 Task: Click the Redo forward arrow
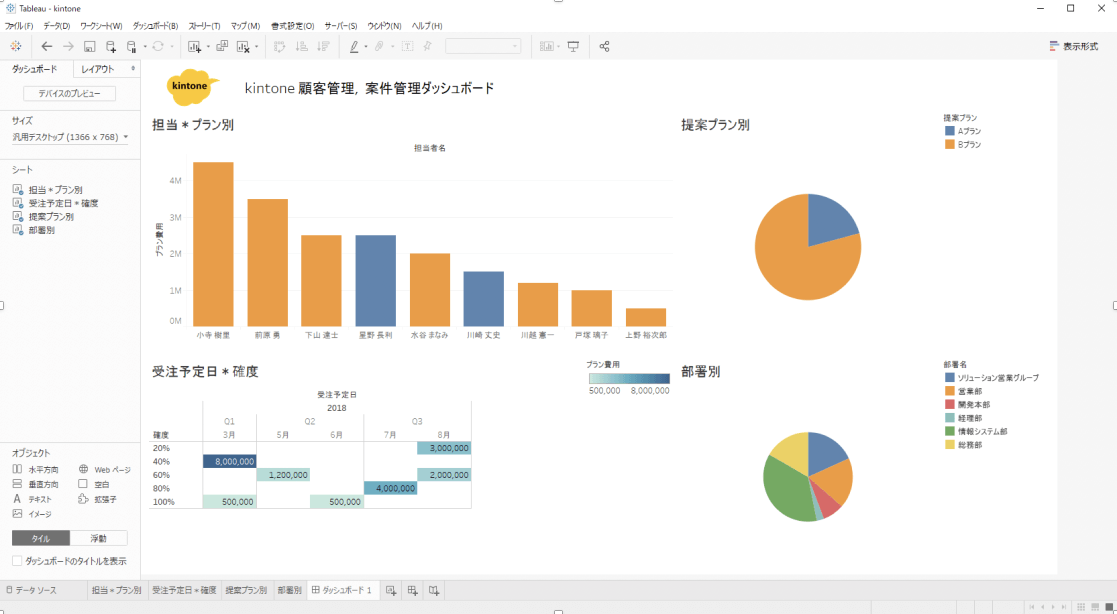[x=68, y=46]
